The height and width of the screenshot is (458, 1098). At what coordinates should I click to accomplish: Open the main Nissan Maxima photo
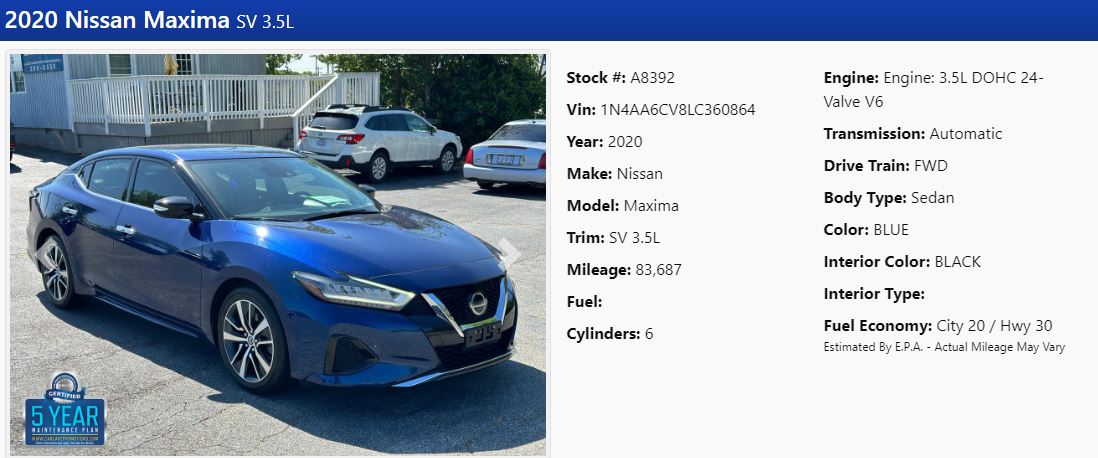pyautogui.click(x=277, y=255)
